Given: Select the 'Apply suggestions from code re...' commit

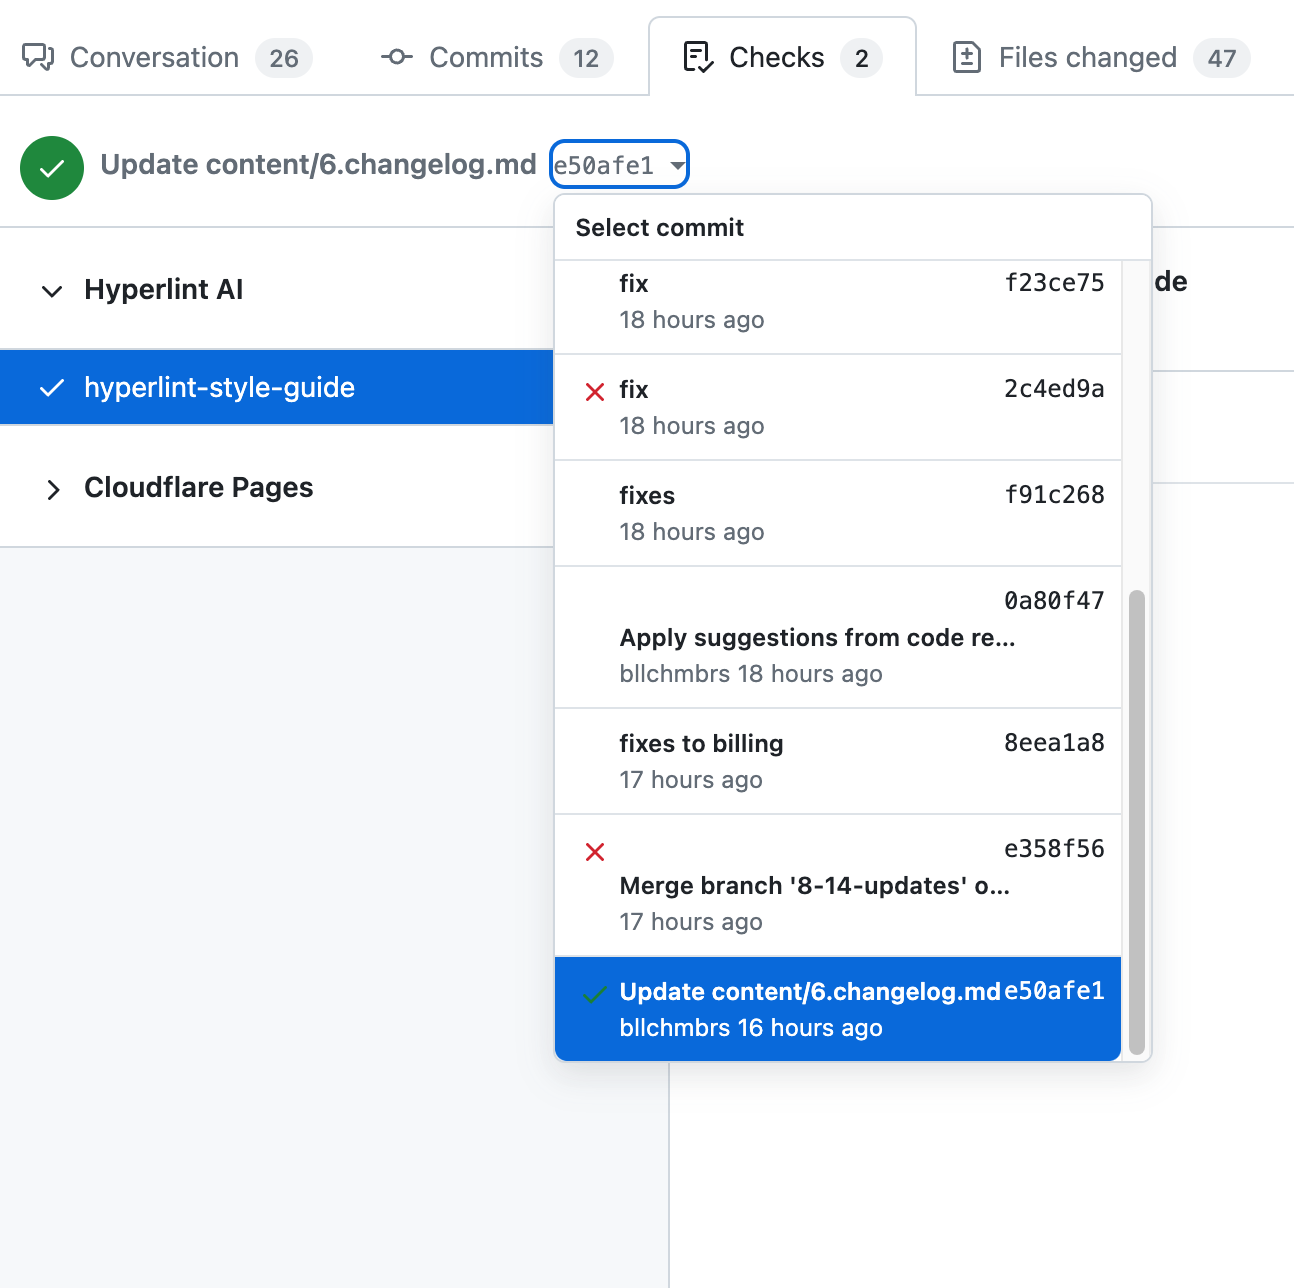Looking at the screenshot, I should tap(838, 638).
